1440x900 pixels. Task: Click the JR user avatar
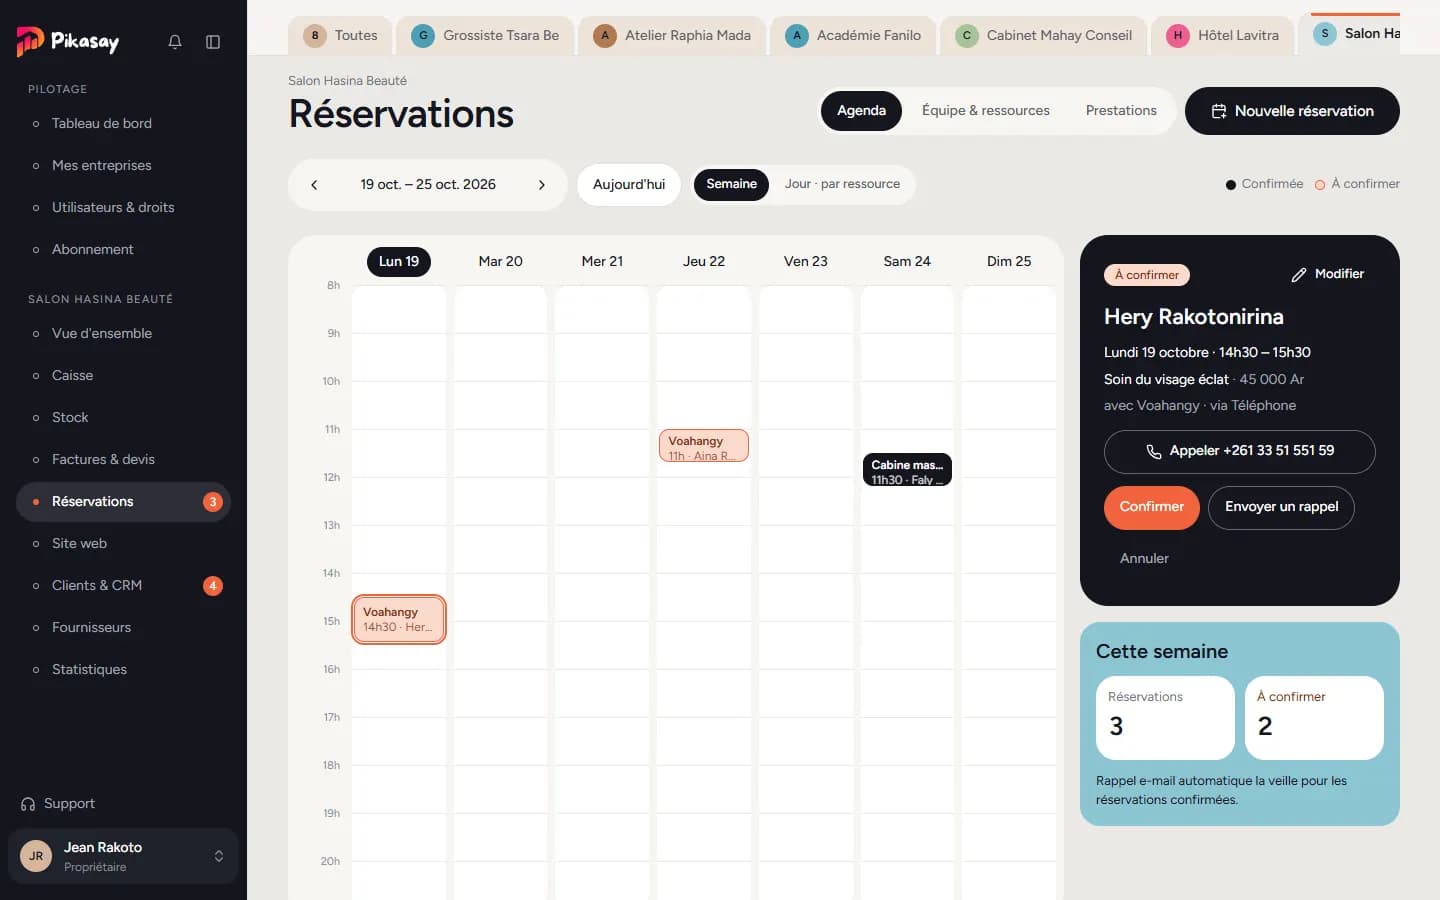pyautogui.click(x=36, y=856)
